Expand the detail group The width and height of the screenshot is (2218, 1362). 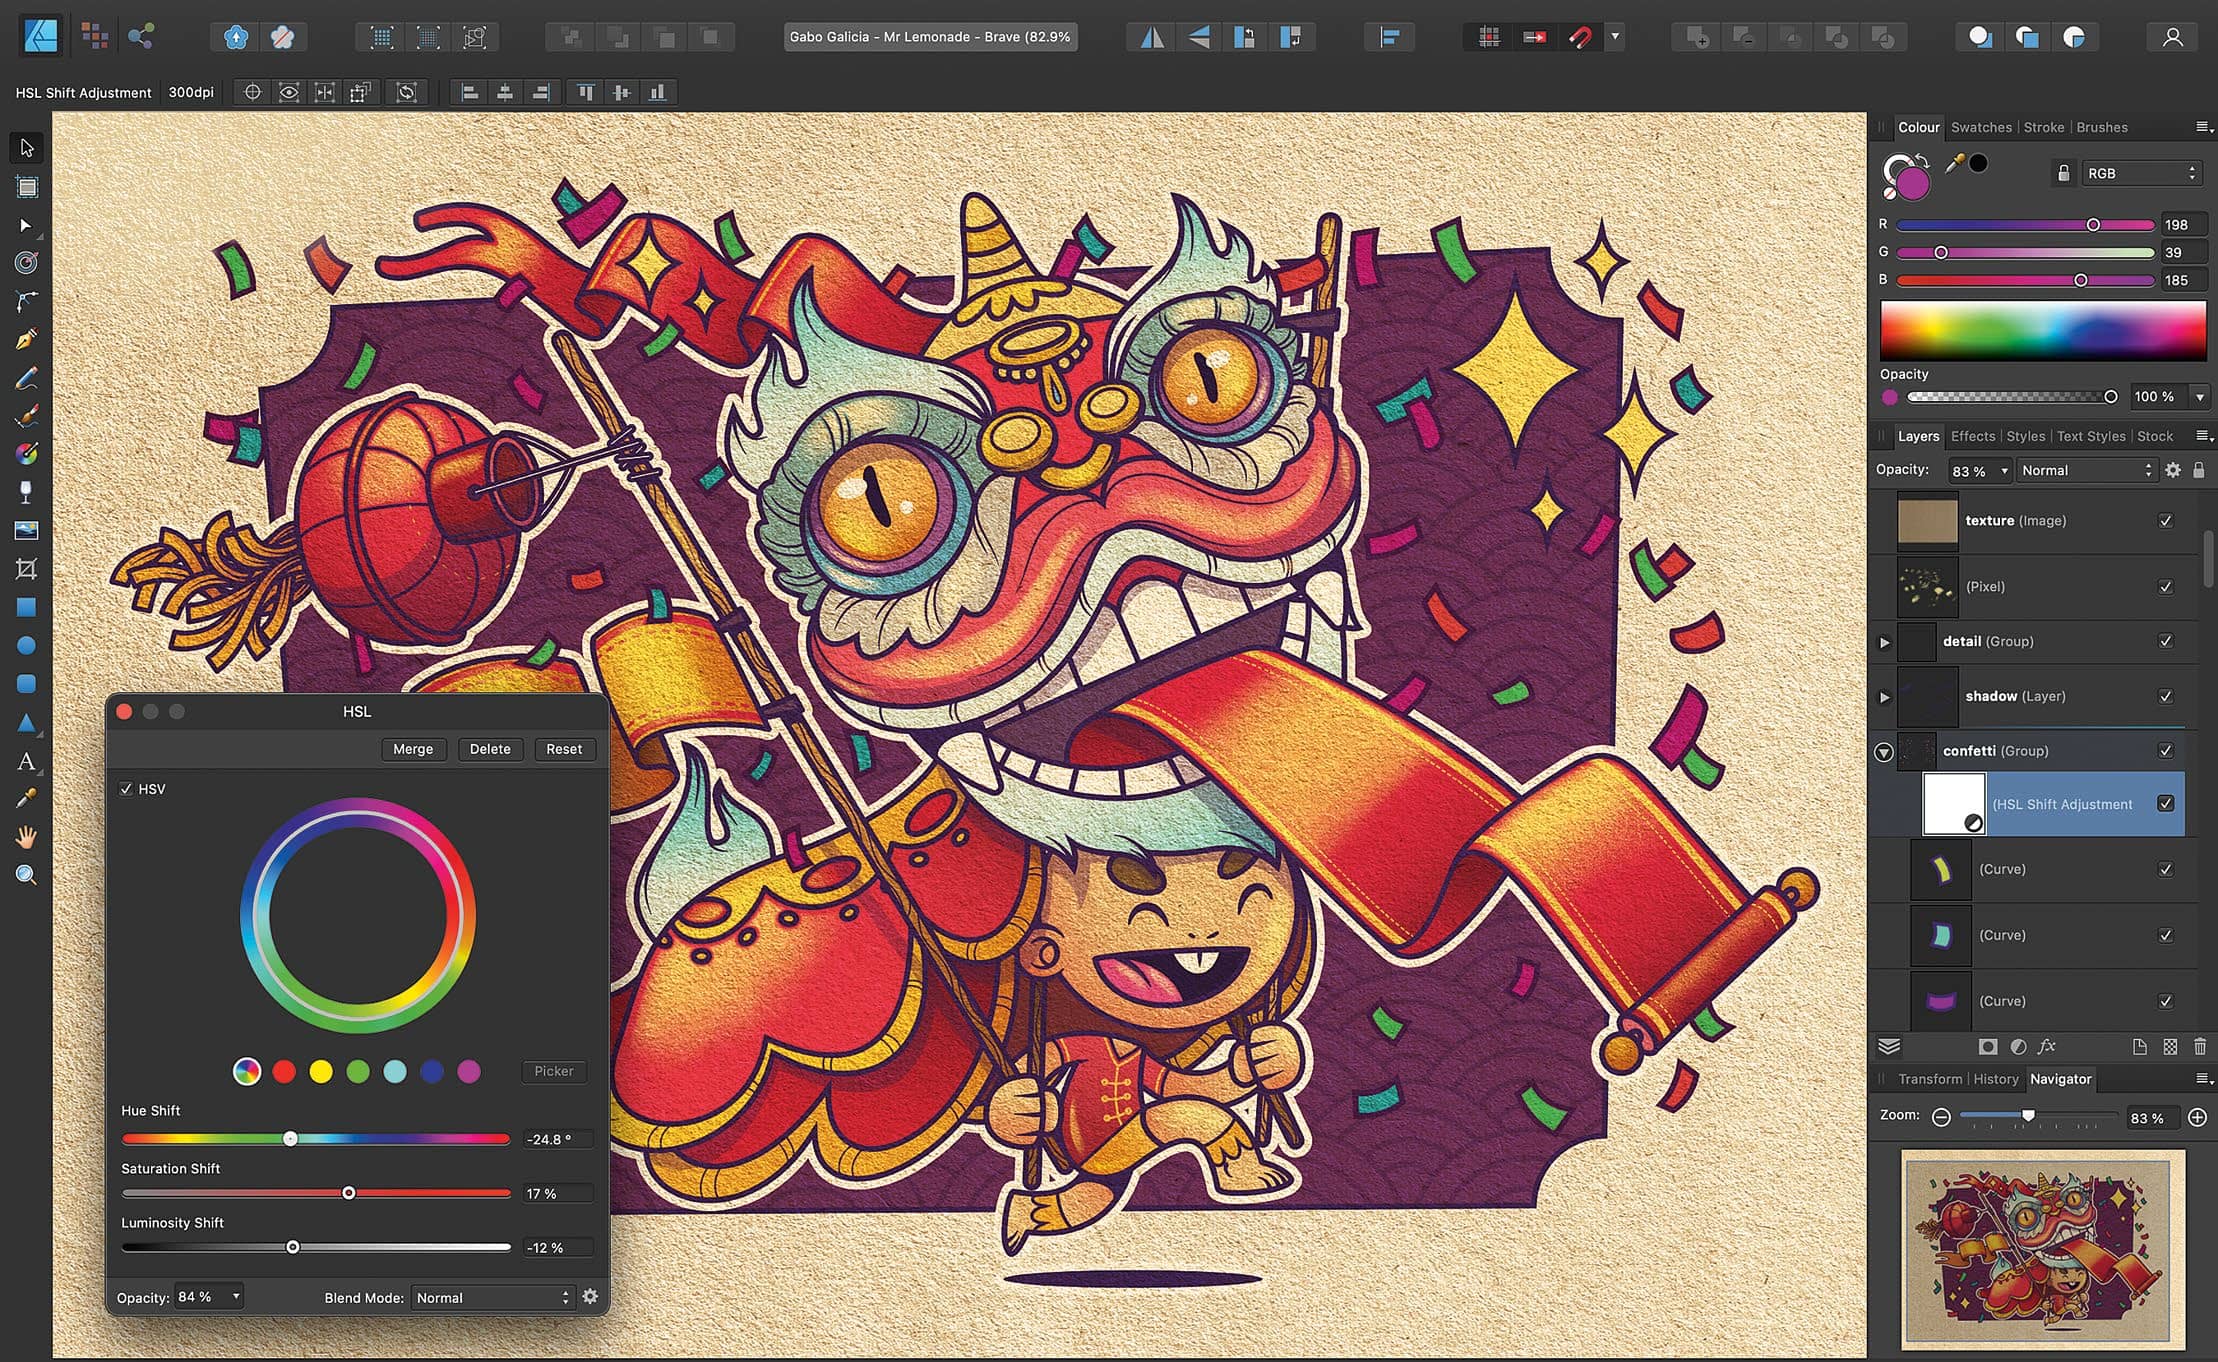pos(1884,641)
